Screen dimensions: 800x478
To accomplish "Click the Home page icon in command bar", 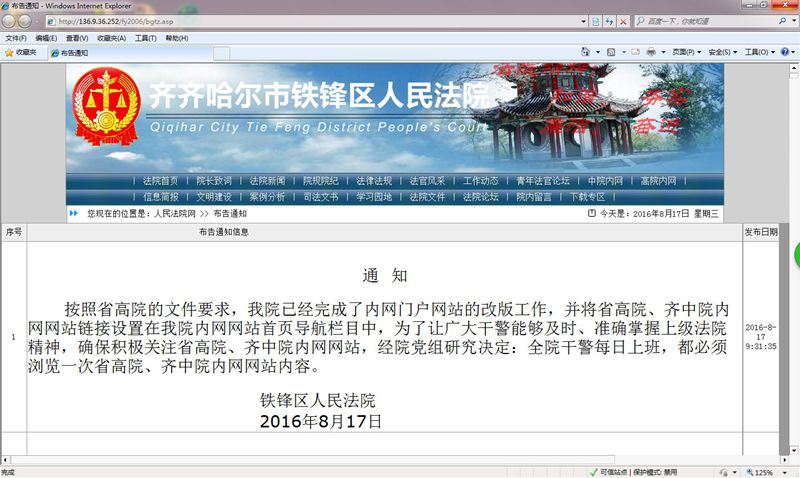I will tap(585, 52).
